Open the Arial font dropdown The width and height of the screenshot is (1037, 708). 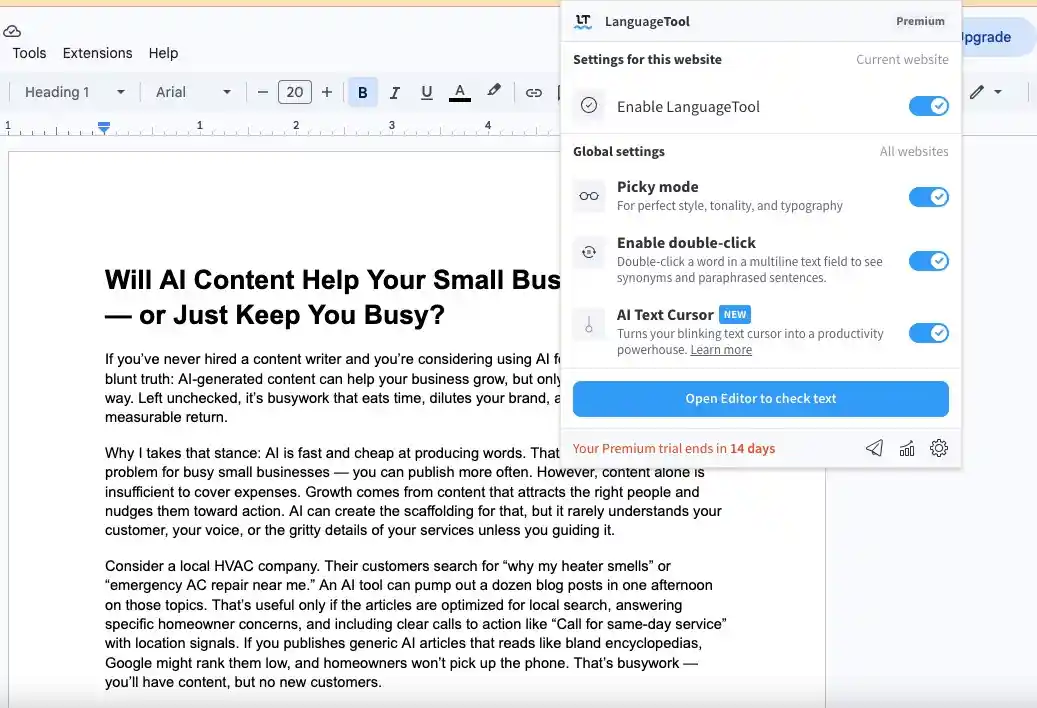pyautogui.click(x=193, y=93)
